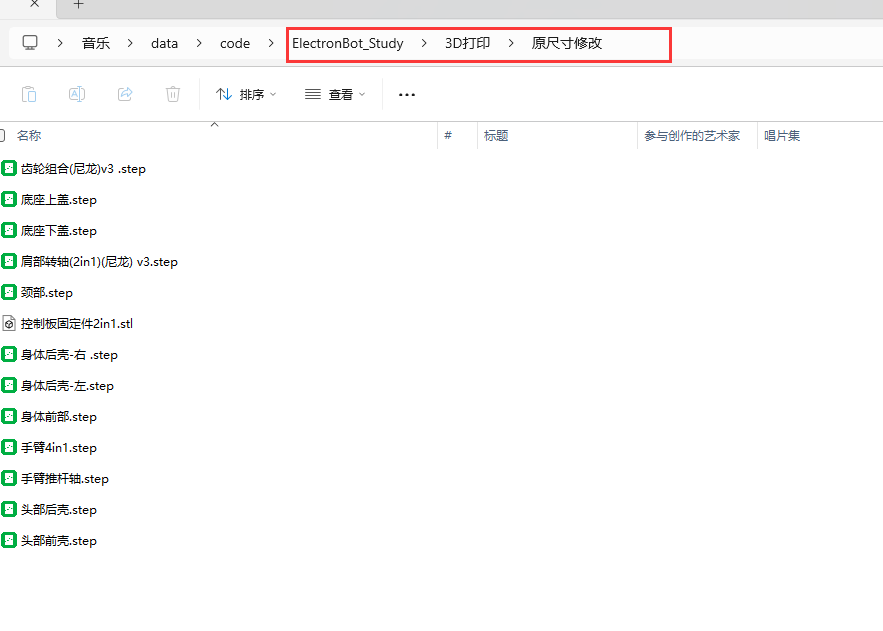Sort by 标题 column header
Image resolution: width=883 pixels, height=631 pixels.
pos(496,136)
